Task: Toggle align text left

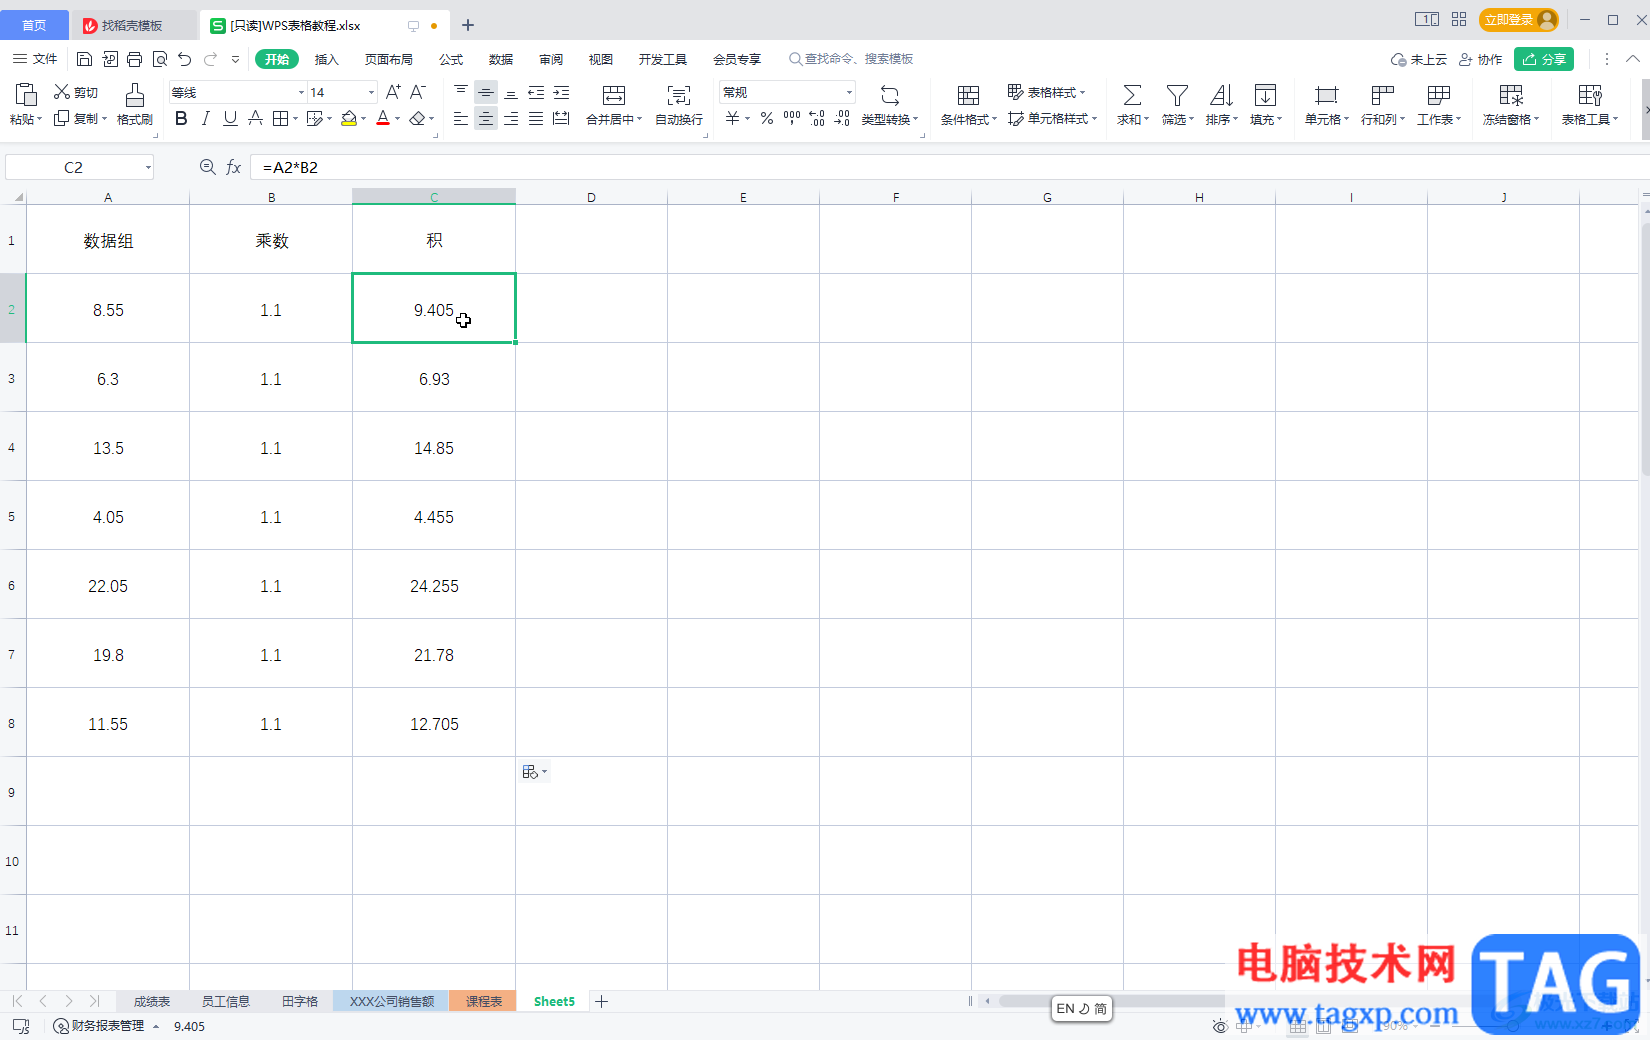Action: coord(460,118)
